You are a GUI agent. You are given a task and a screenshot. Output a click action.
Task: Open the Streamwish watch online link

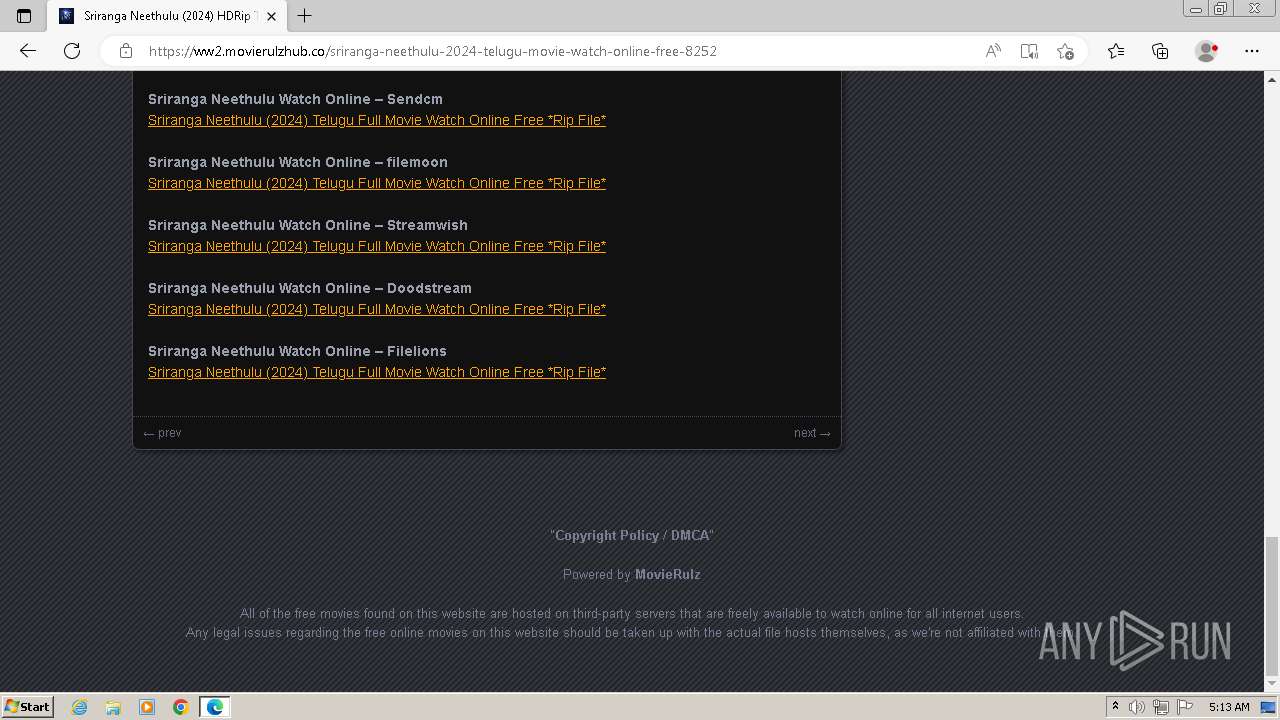pyautogui.click(x=377, y=246)
